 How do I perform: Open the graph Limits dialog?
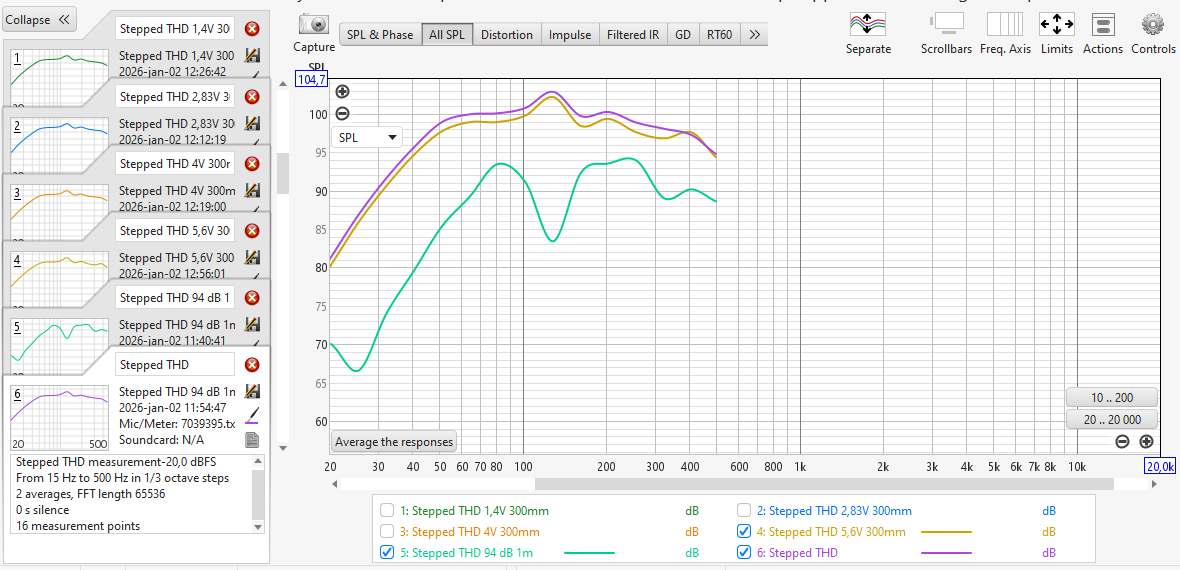[x=1057, y=25]
